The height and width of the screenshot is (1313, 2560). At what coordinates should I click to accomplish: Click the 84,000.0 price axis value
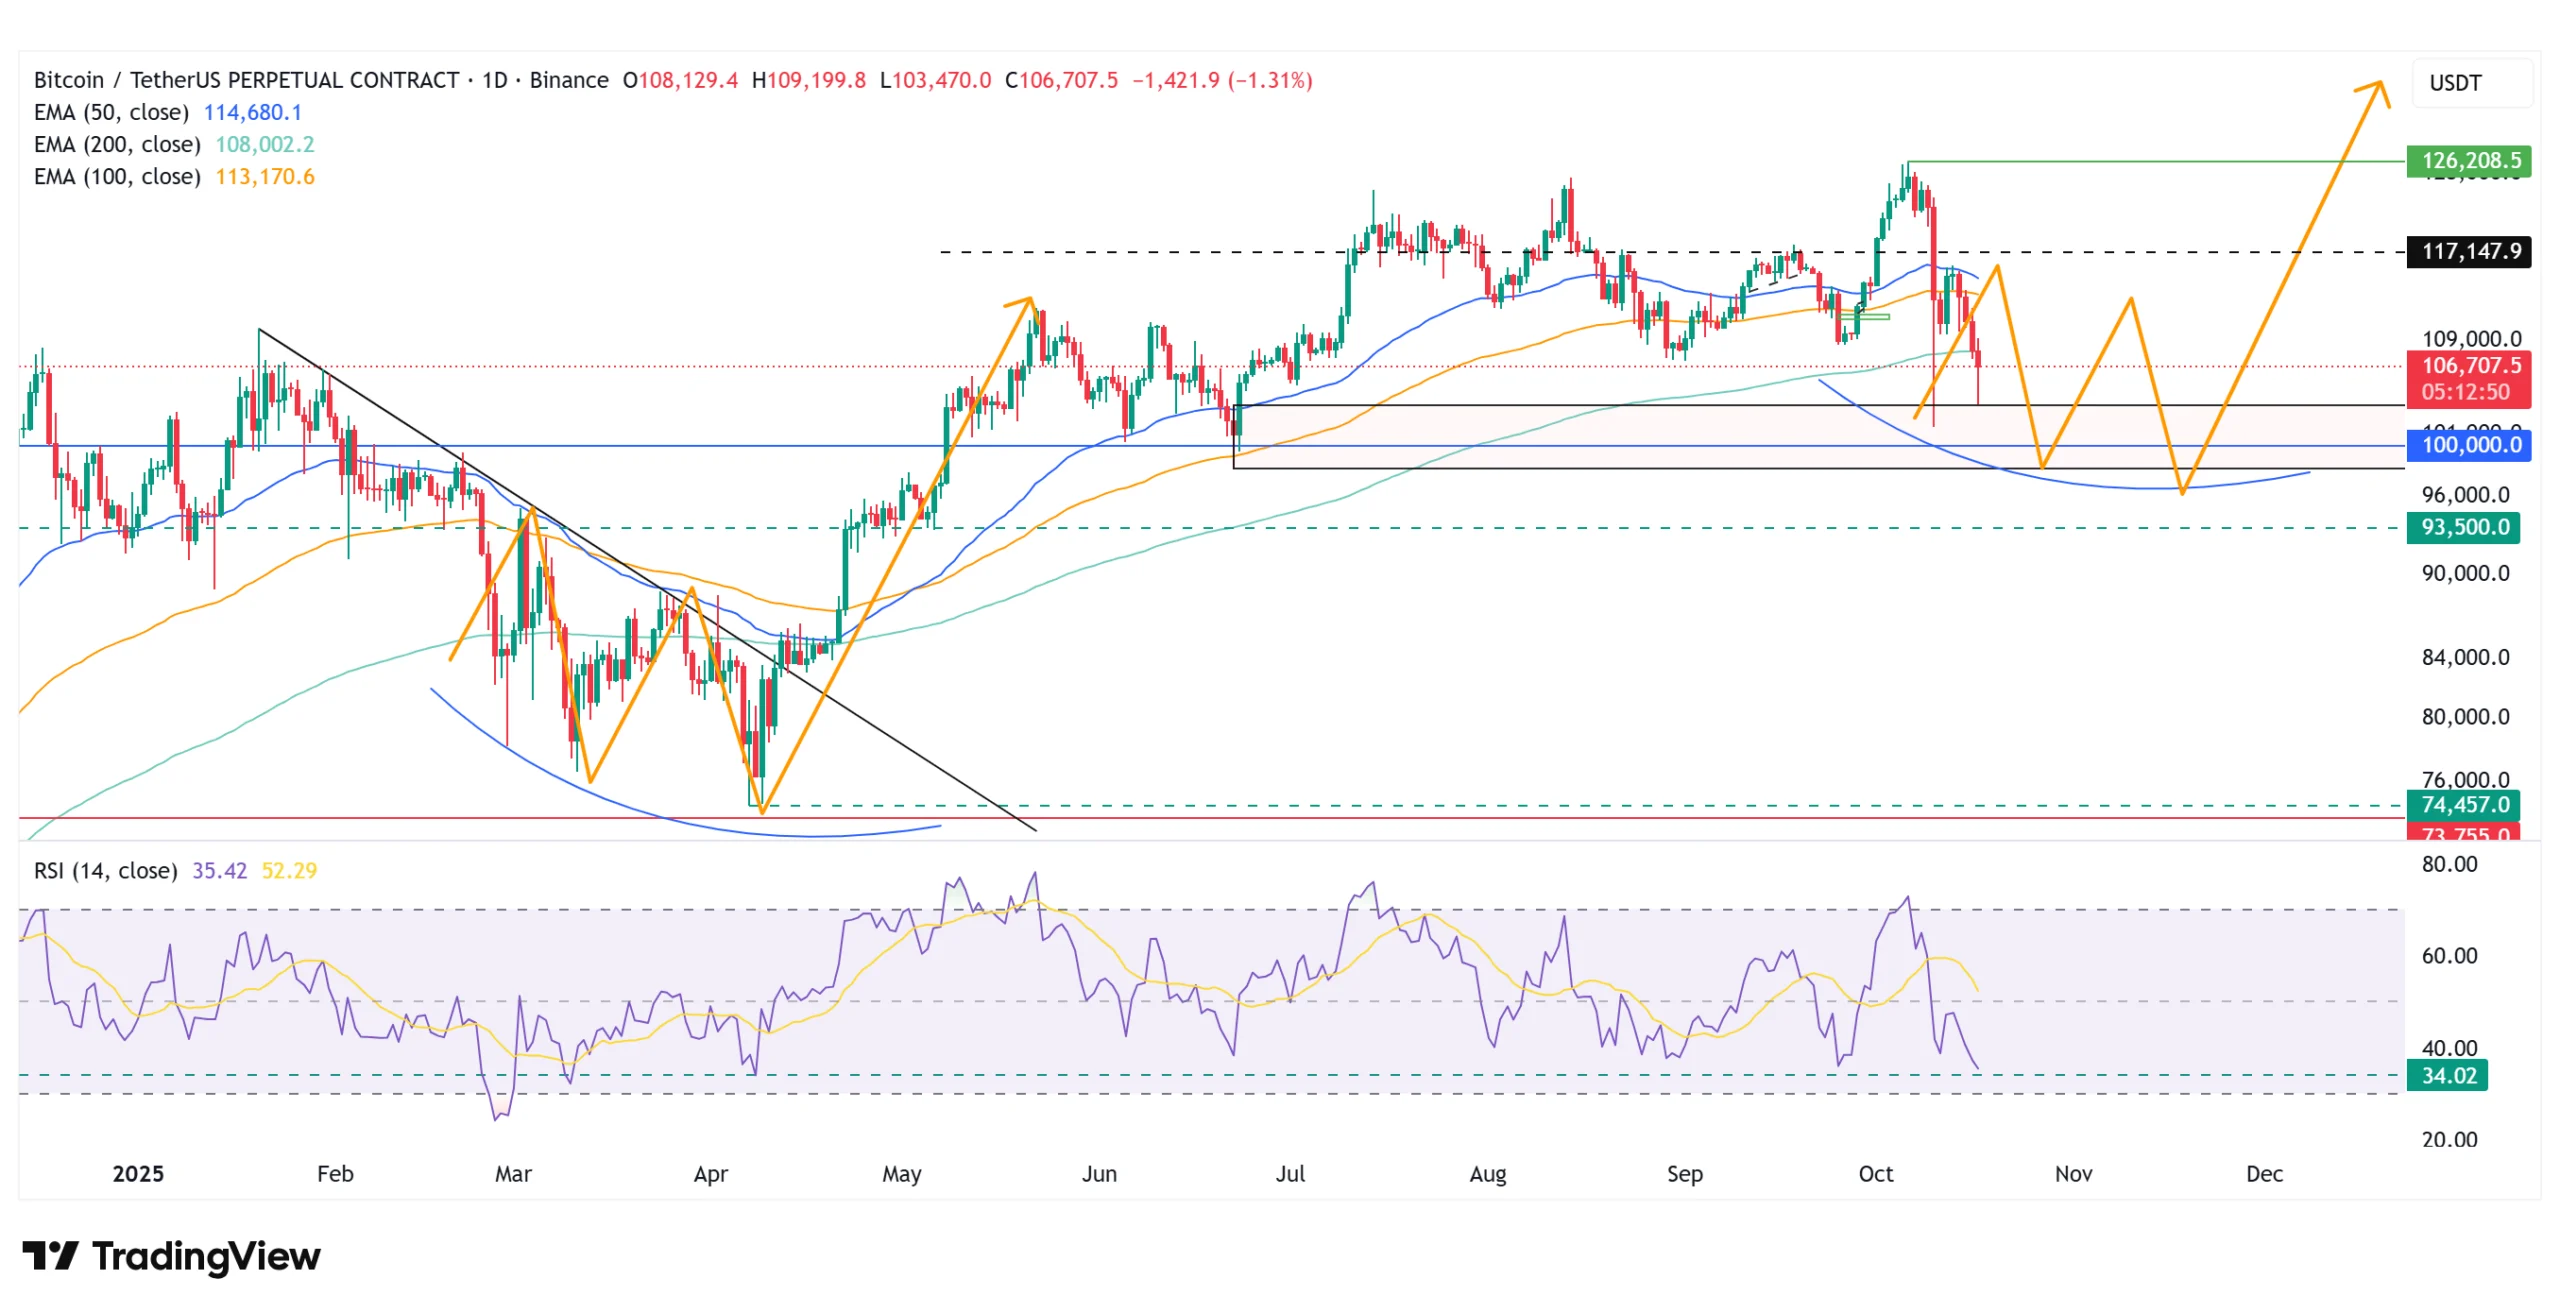pos(2465,657)
